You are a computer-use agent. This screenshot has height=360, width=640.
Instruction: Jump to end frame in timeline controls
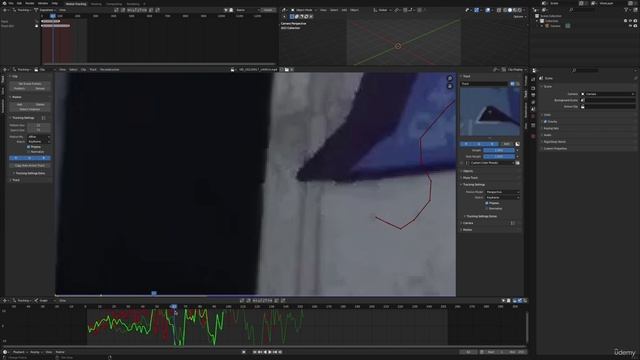280,352
